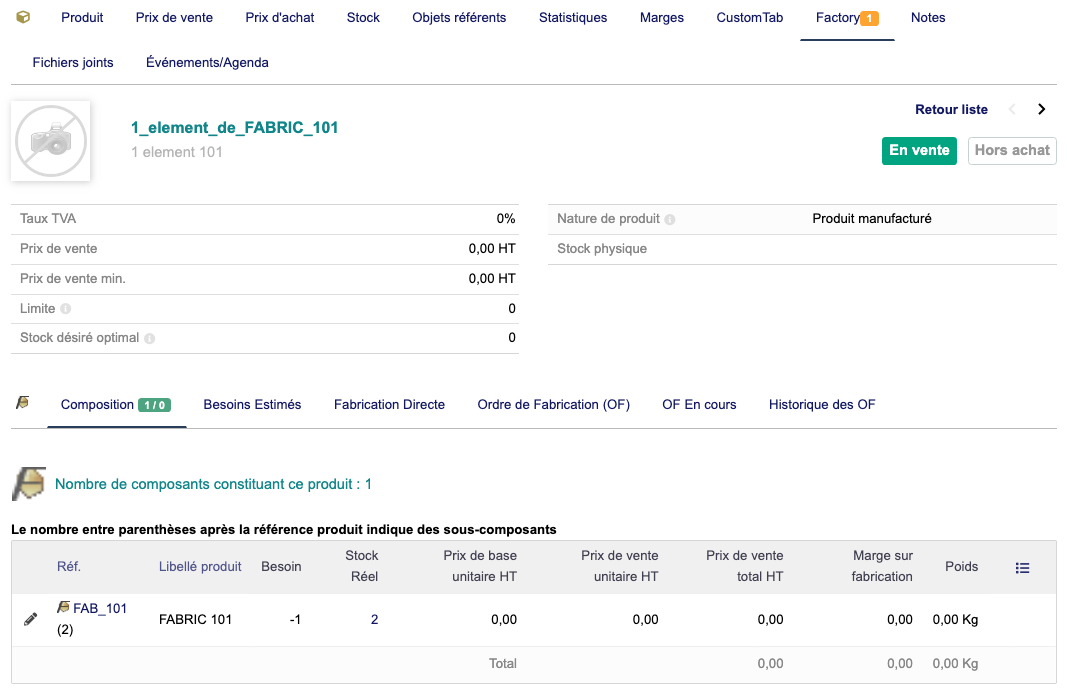Open Ordre de Fabrication (OF) sub-tab
1067x695 pixels.
pyautogui.click(x=554, y=404)
